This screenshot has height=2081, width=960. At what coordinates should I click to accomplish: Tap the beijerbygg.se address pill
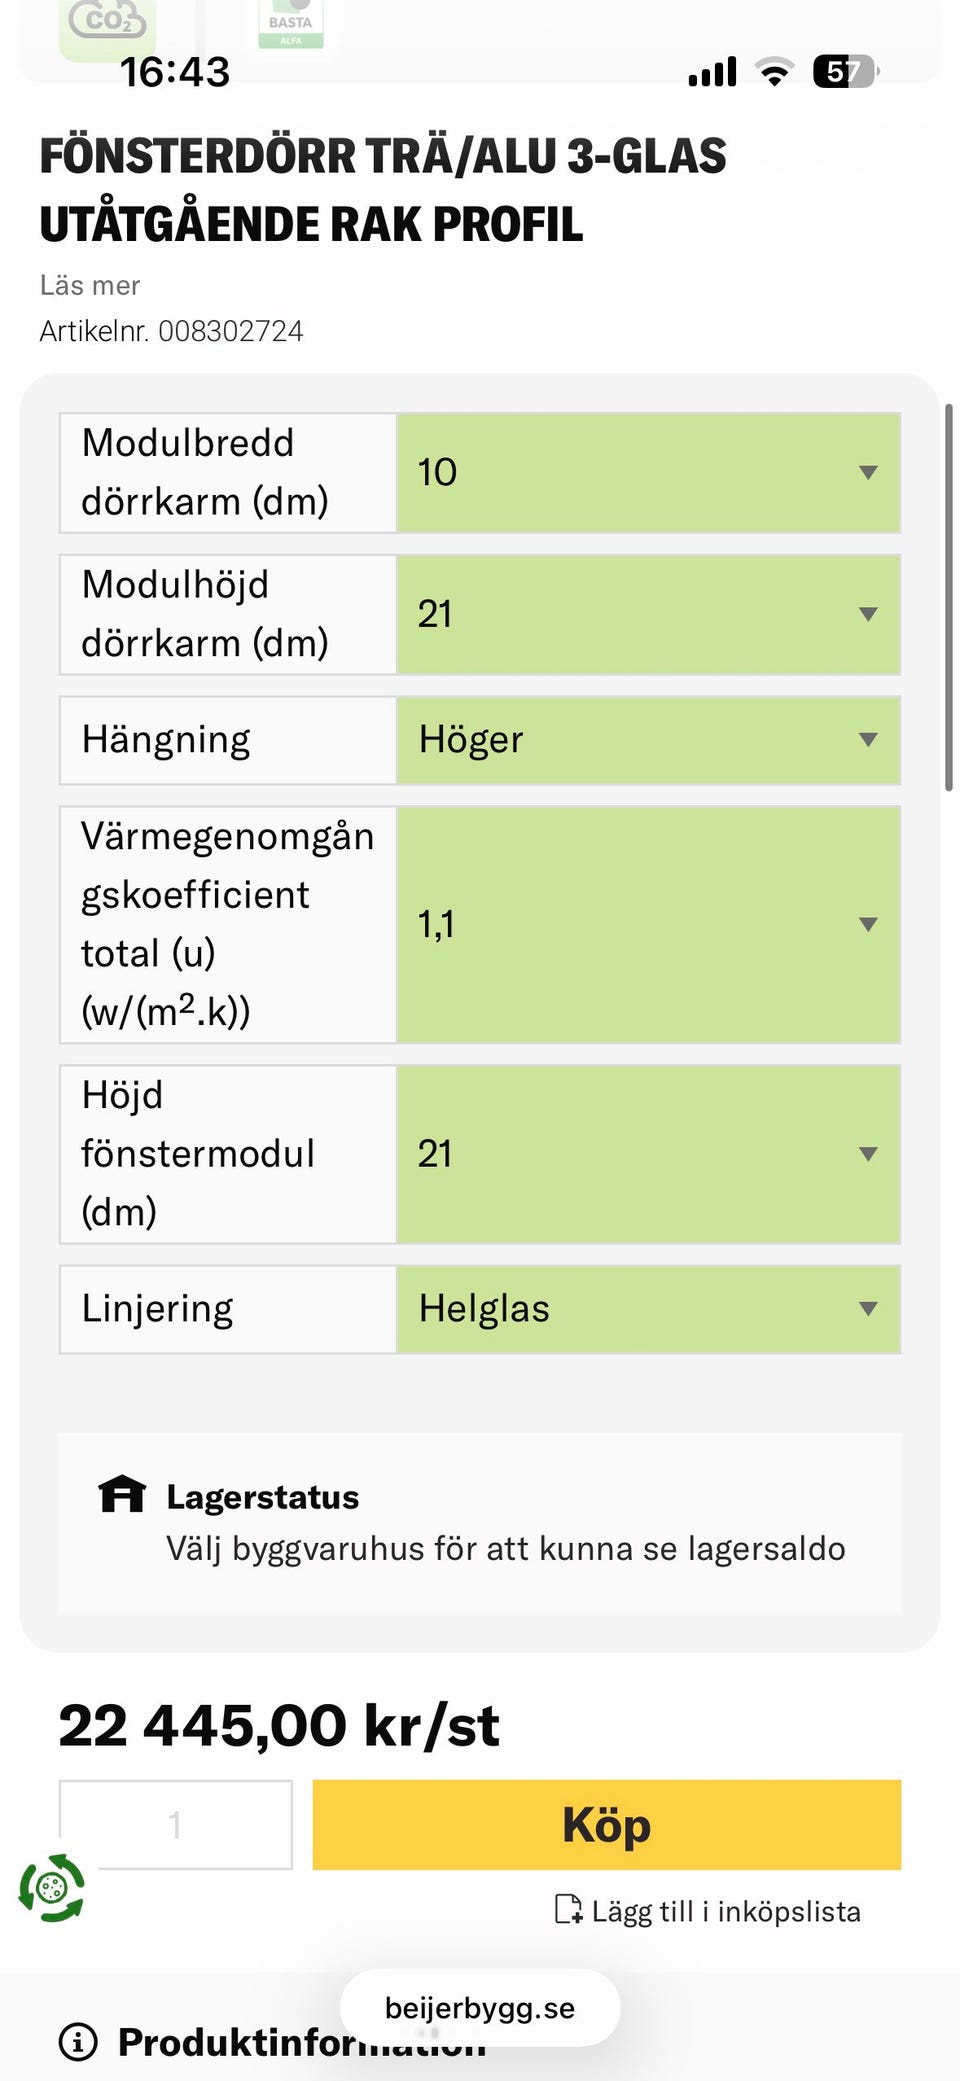(x=480, y=2007)
